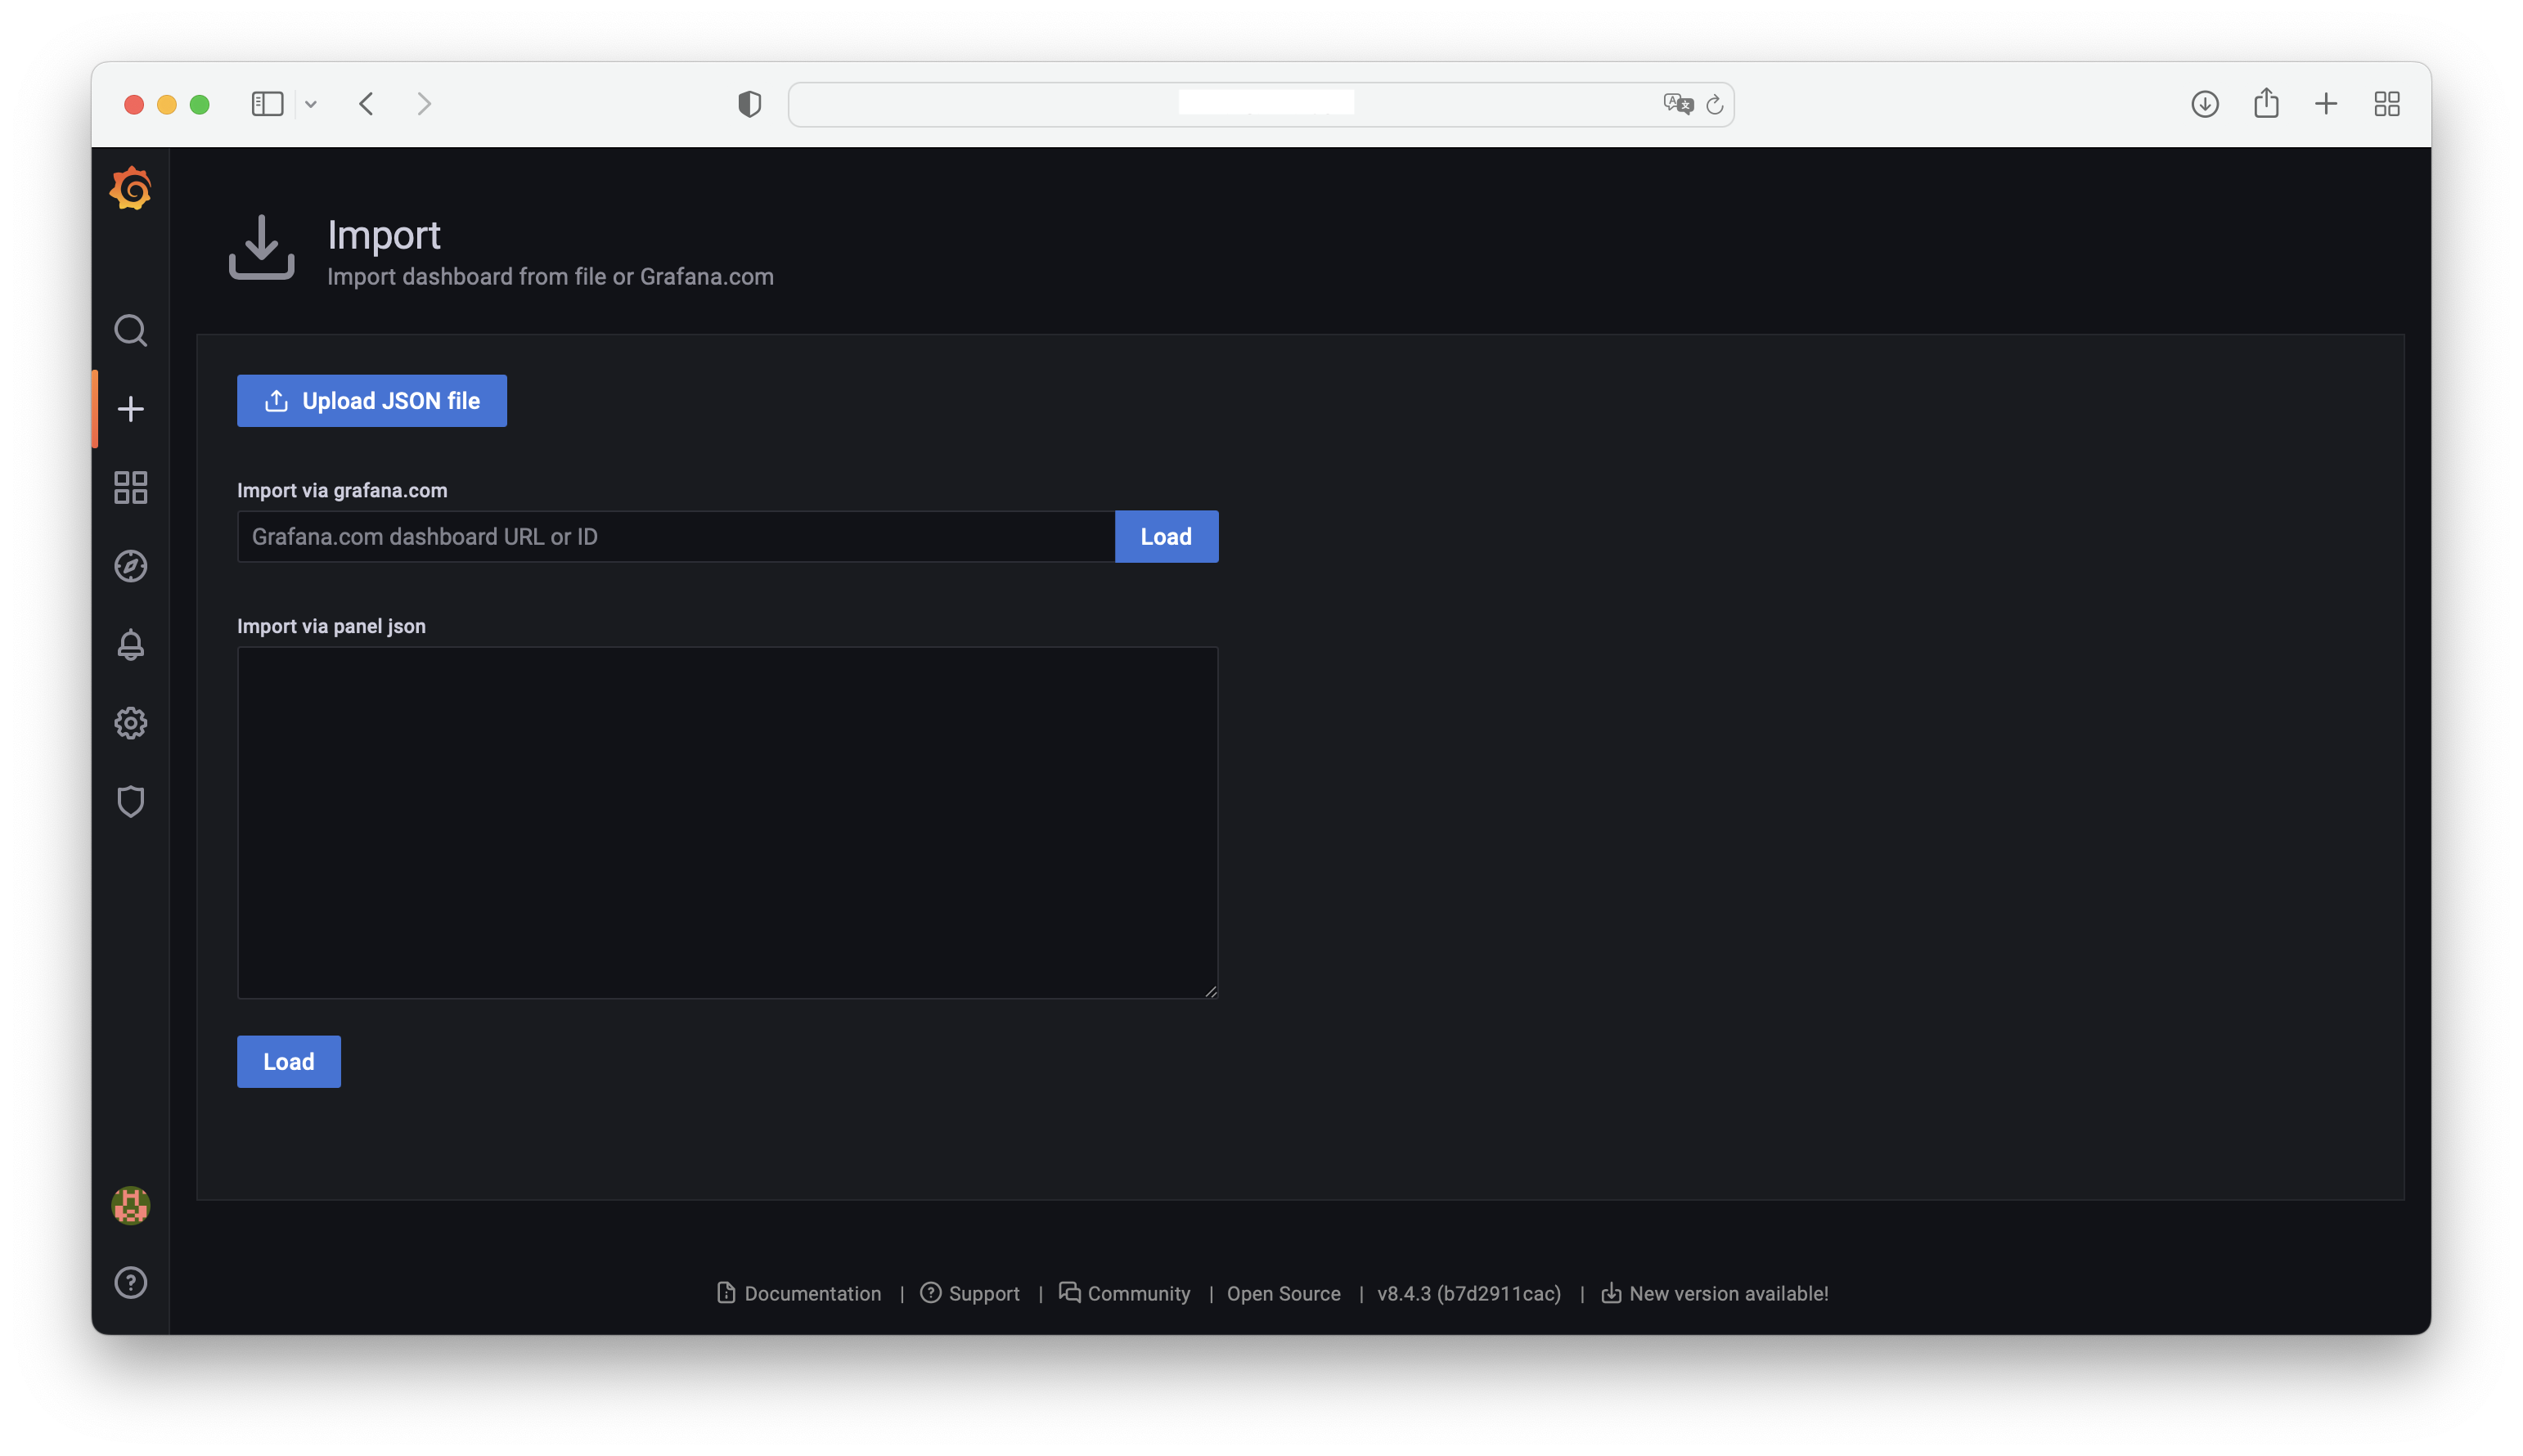2523x1456 pixels.
Task: Click the Import dashboard from file subtitle
Action: click(550, 277)
